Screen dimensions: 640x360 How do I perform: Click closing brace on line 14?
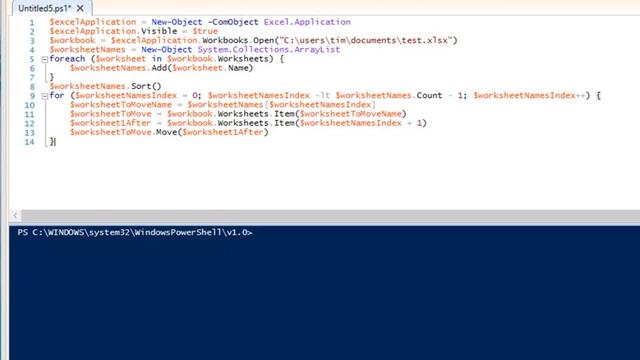[x=52, y=141]
